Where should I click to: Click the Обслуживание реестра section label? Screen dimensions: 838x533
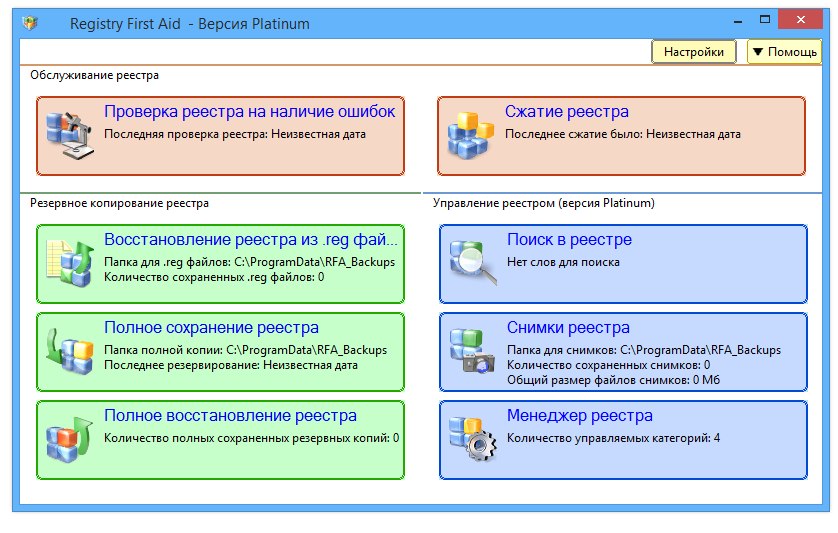pos(94,75)
